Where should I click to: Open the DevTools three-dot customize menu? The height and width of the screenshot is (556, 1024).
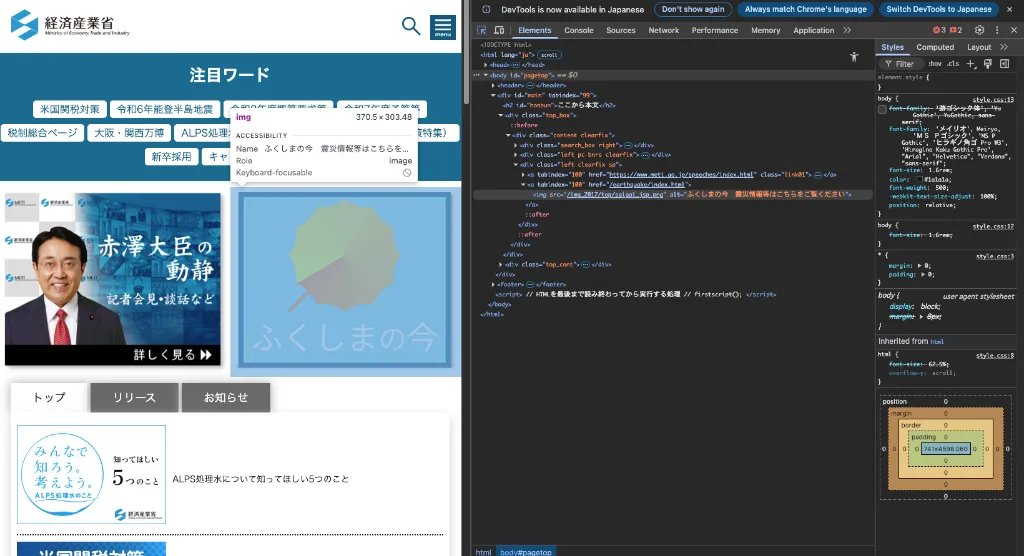click(997, 30)
